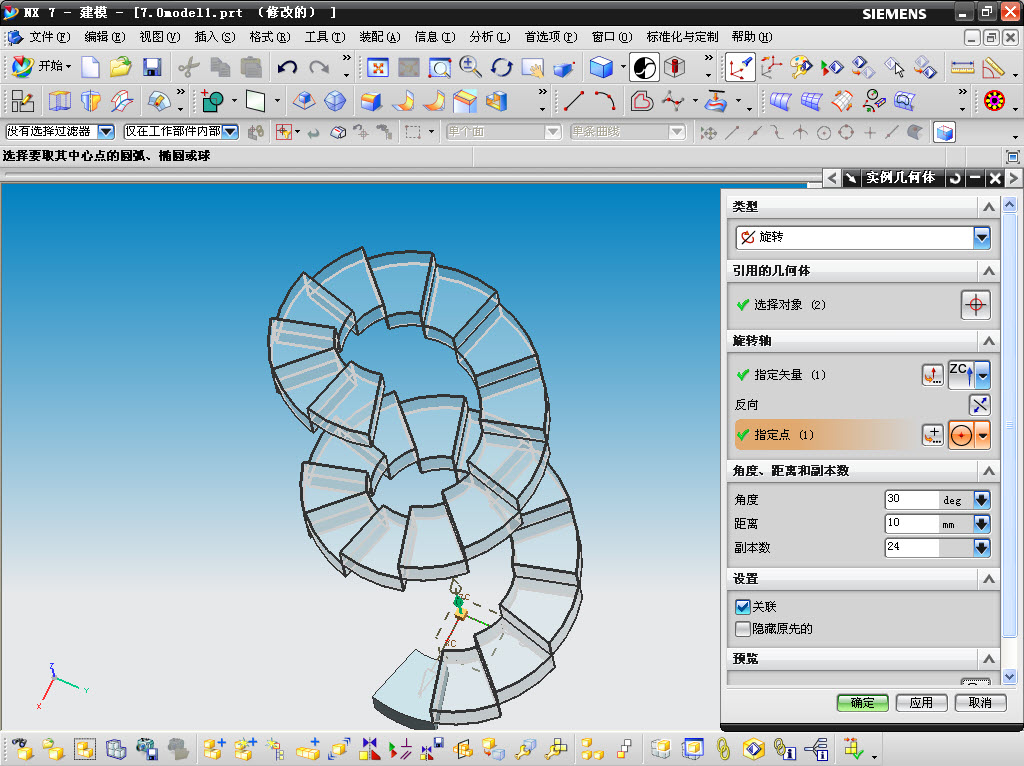1024x766 pixels.
Task: Open the 副本数 value options dropdown
Action: tap(982, 547)
